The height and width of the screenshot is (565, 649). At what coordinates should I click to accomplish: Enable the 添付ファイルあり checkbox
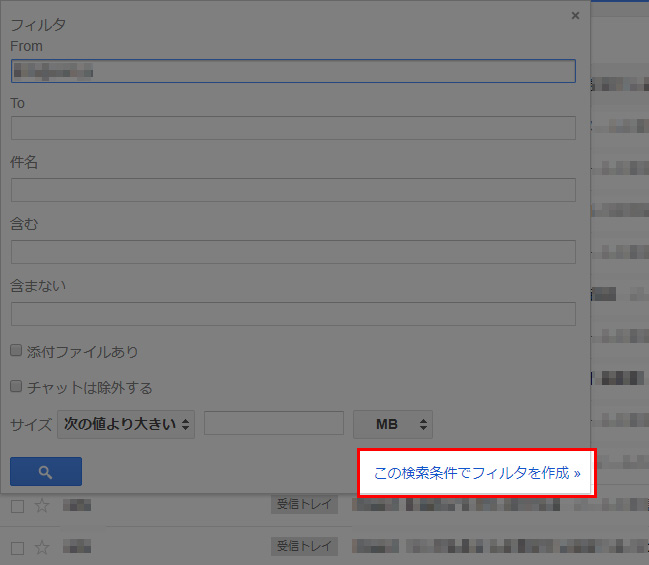[16, 351]
